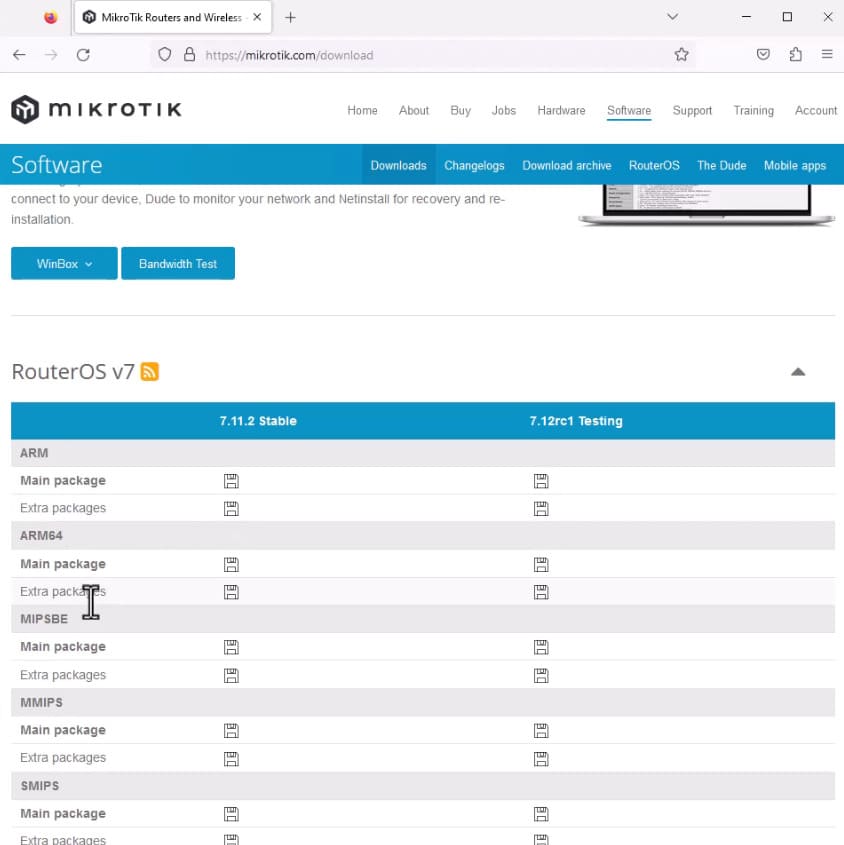
Task: Download SMIPS Main package 7.11.2 Stable
Action: click(x=231, y=814)
